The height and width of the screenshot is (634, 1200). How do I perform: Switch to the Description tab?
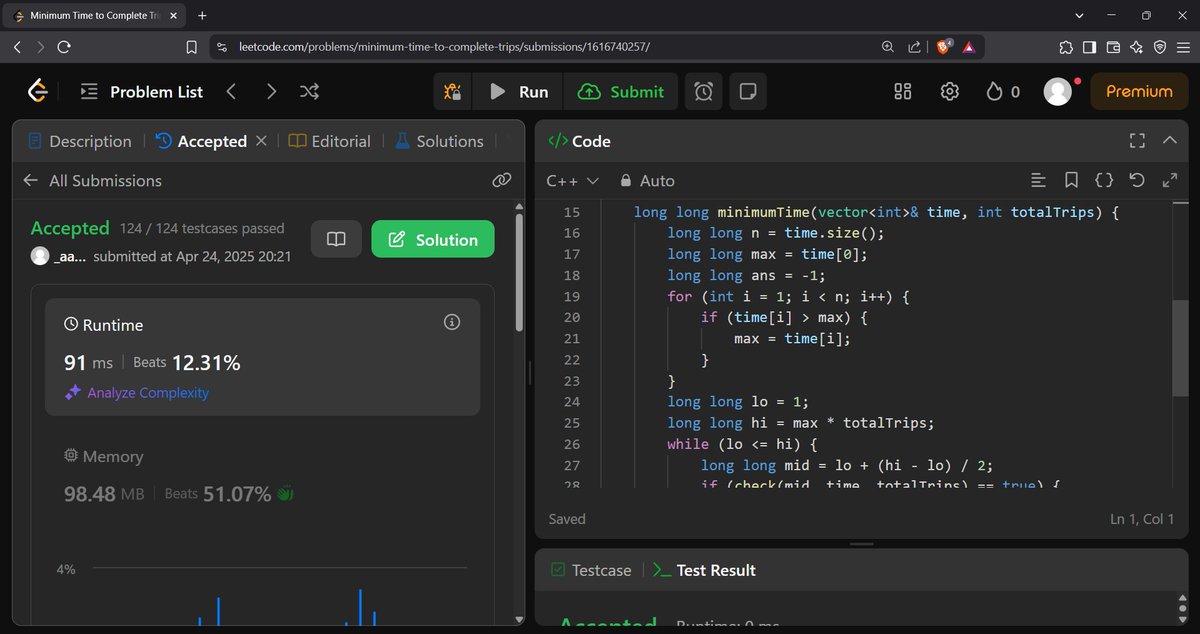[79, 141]
